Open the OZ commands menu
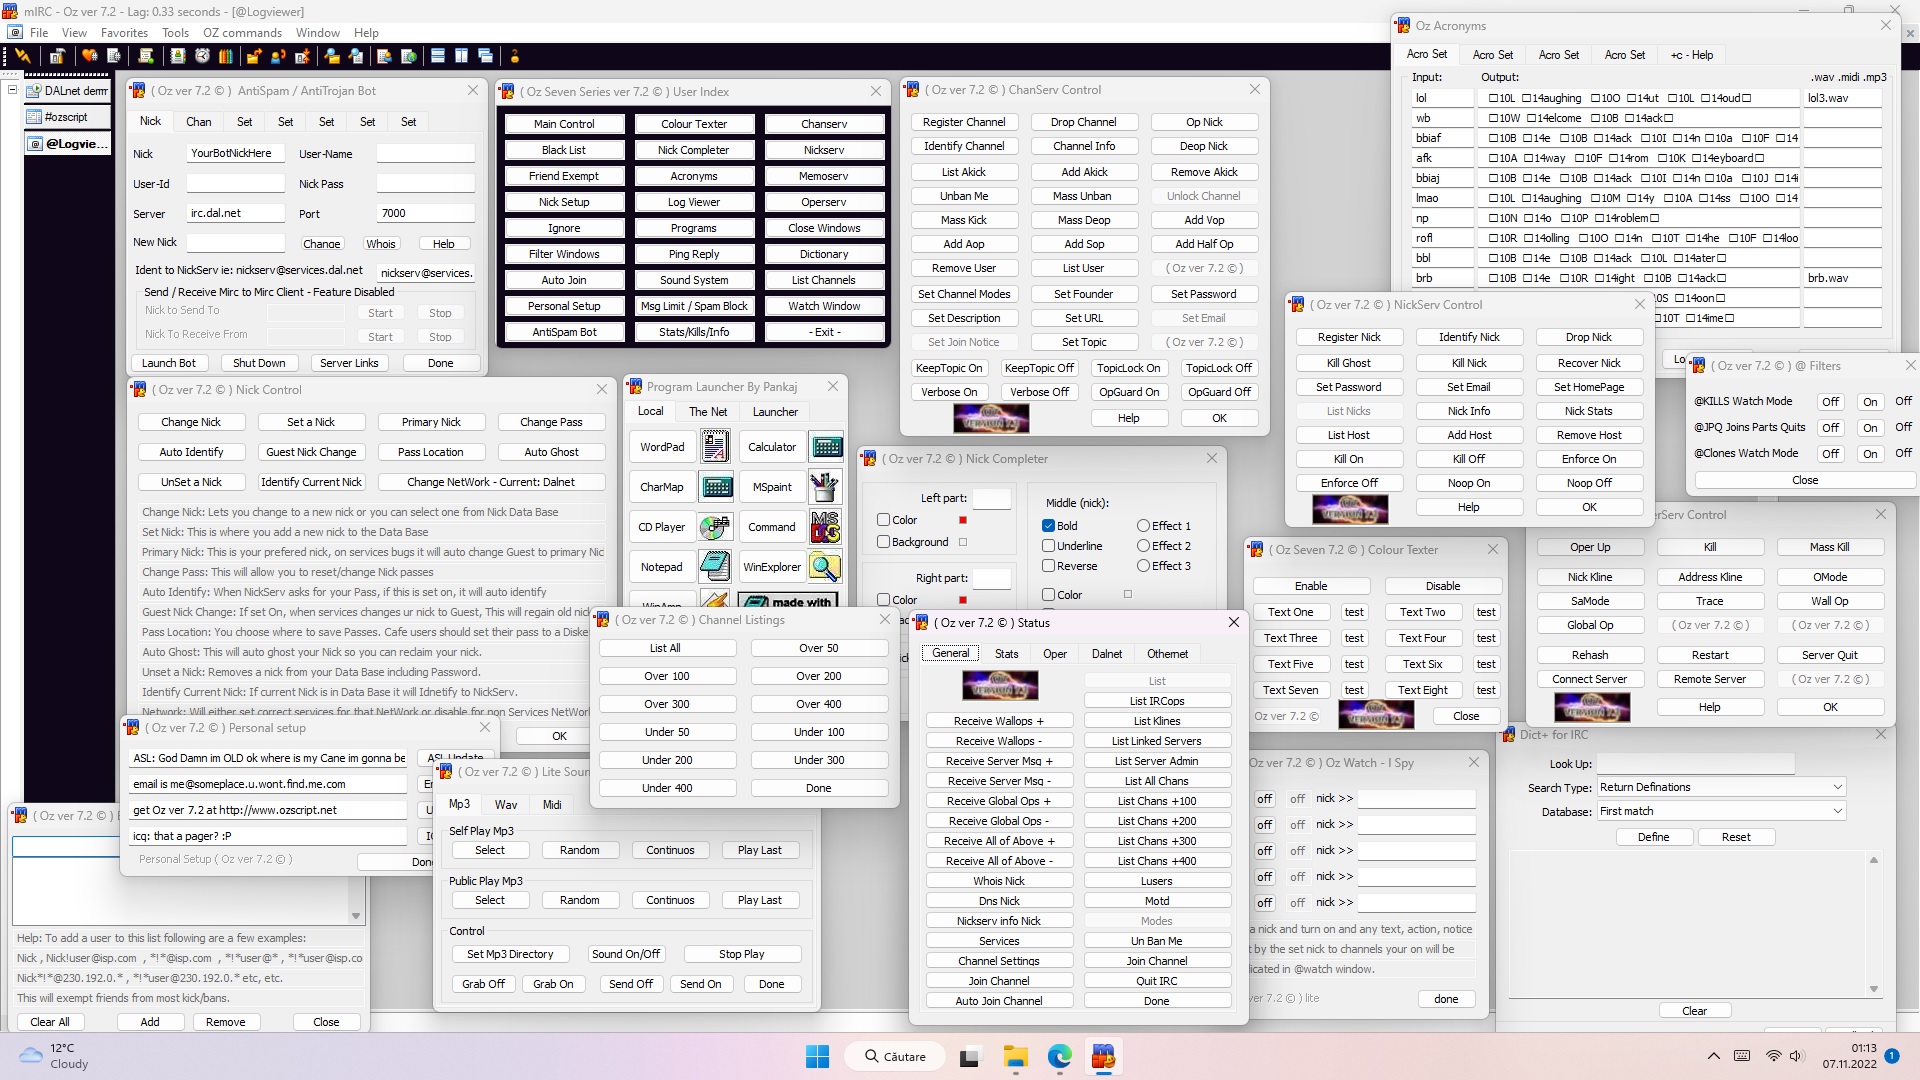The width and height of the screenshot is (1920, 1080). click(242, 33)
